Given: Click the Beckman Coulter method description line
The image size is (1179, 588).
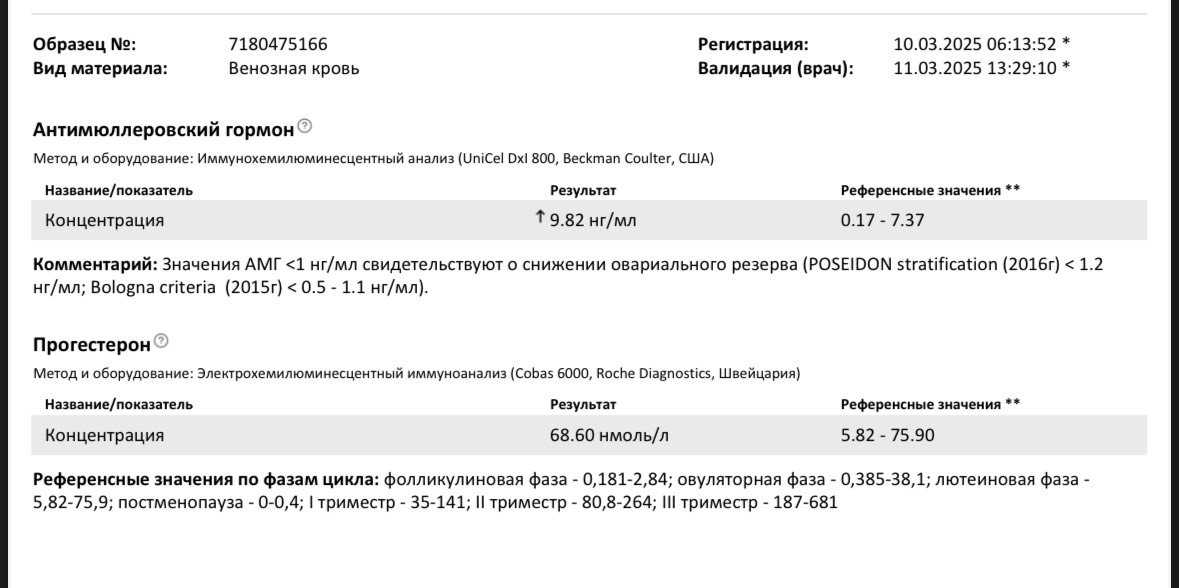Looking at the screenshot, I should click(374, 159).
